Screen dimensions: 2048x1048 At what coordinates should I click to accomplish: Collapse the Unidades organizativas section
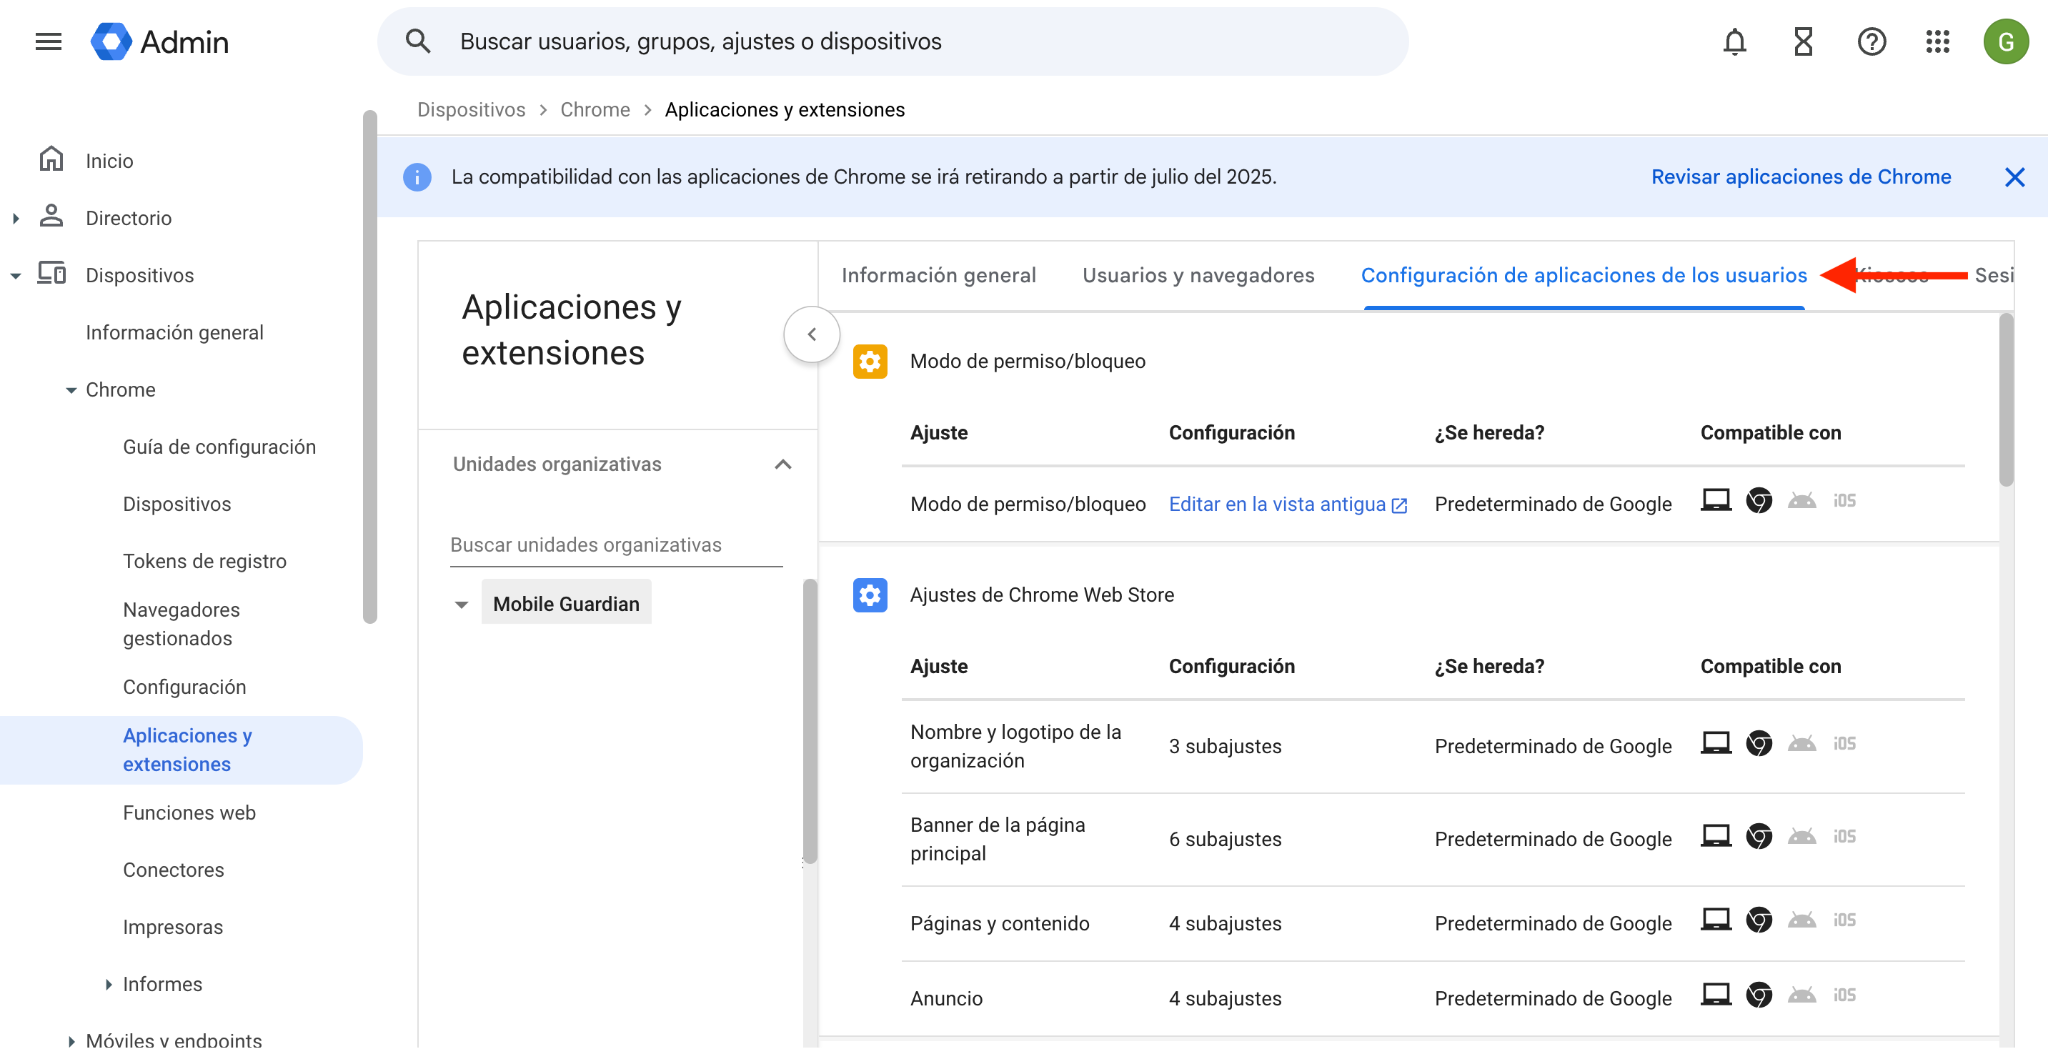click(x=783, y=465)
